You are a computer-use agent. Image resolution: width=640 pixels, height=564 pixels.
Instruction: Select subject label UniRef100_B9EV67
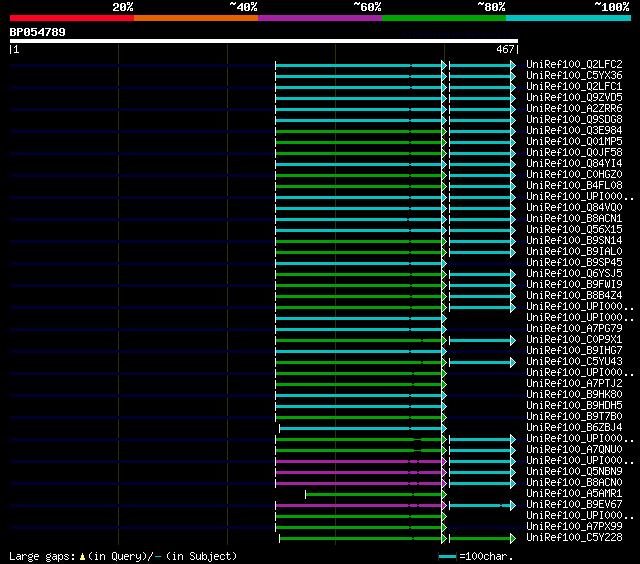point(574,505)
